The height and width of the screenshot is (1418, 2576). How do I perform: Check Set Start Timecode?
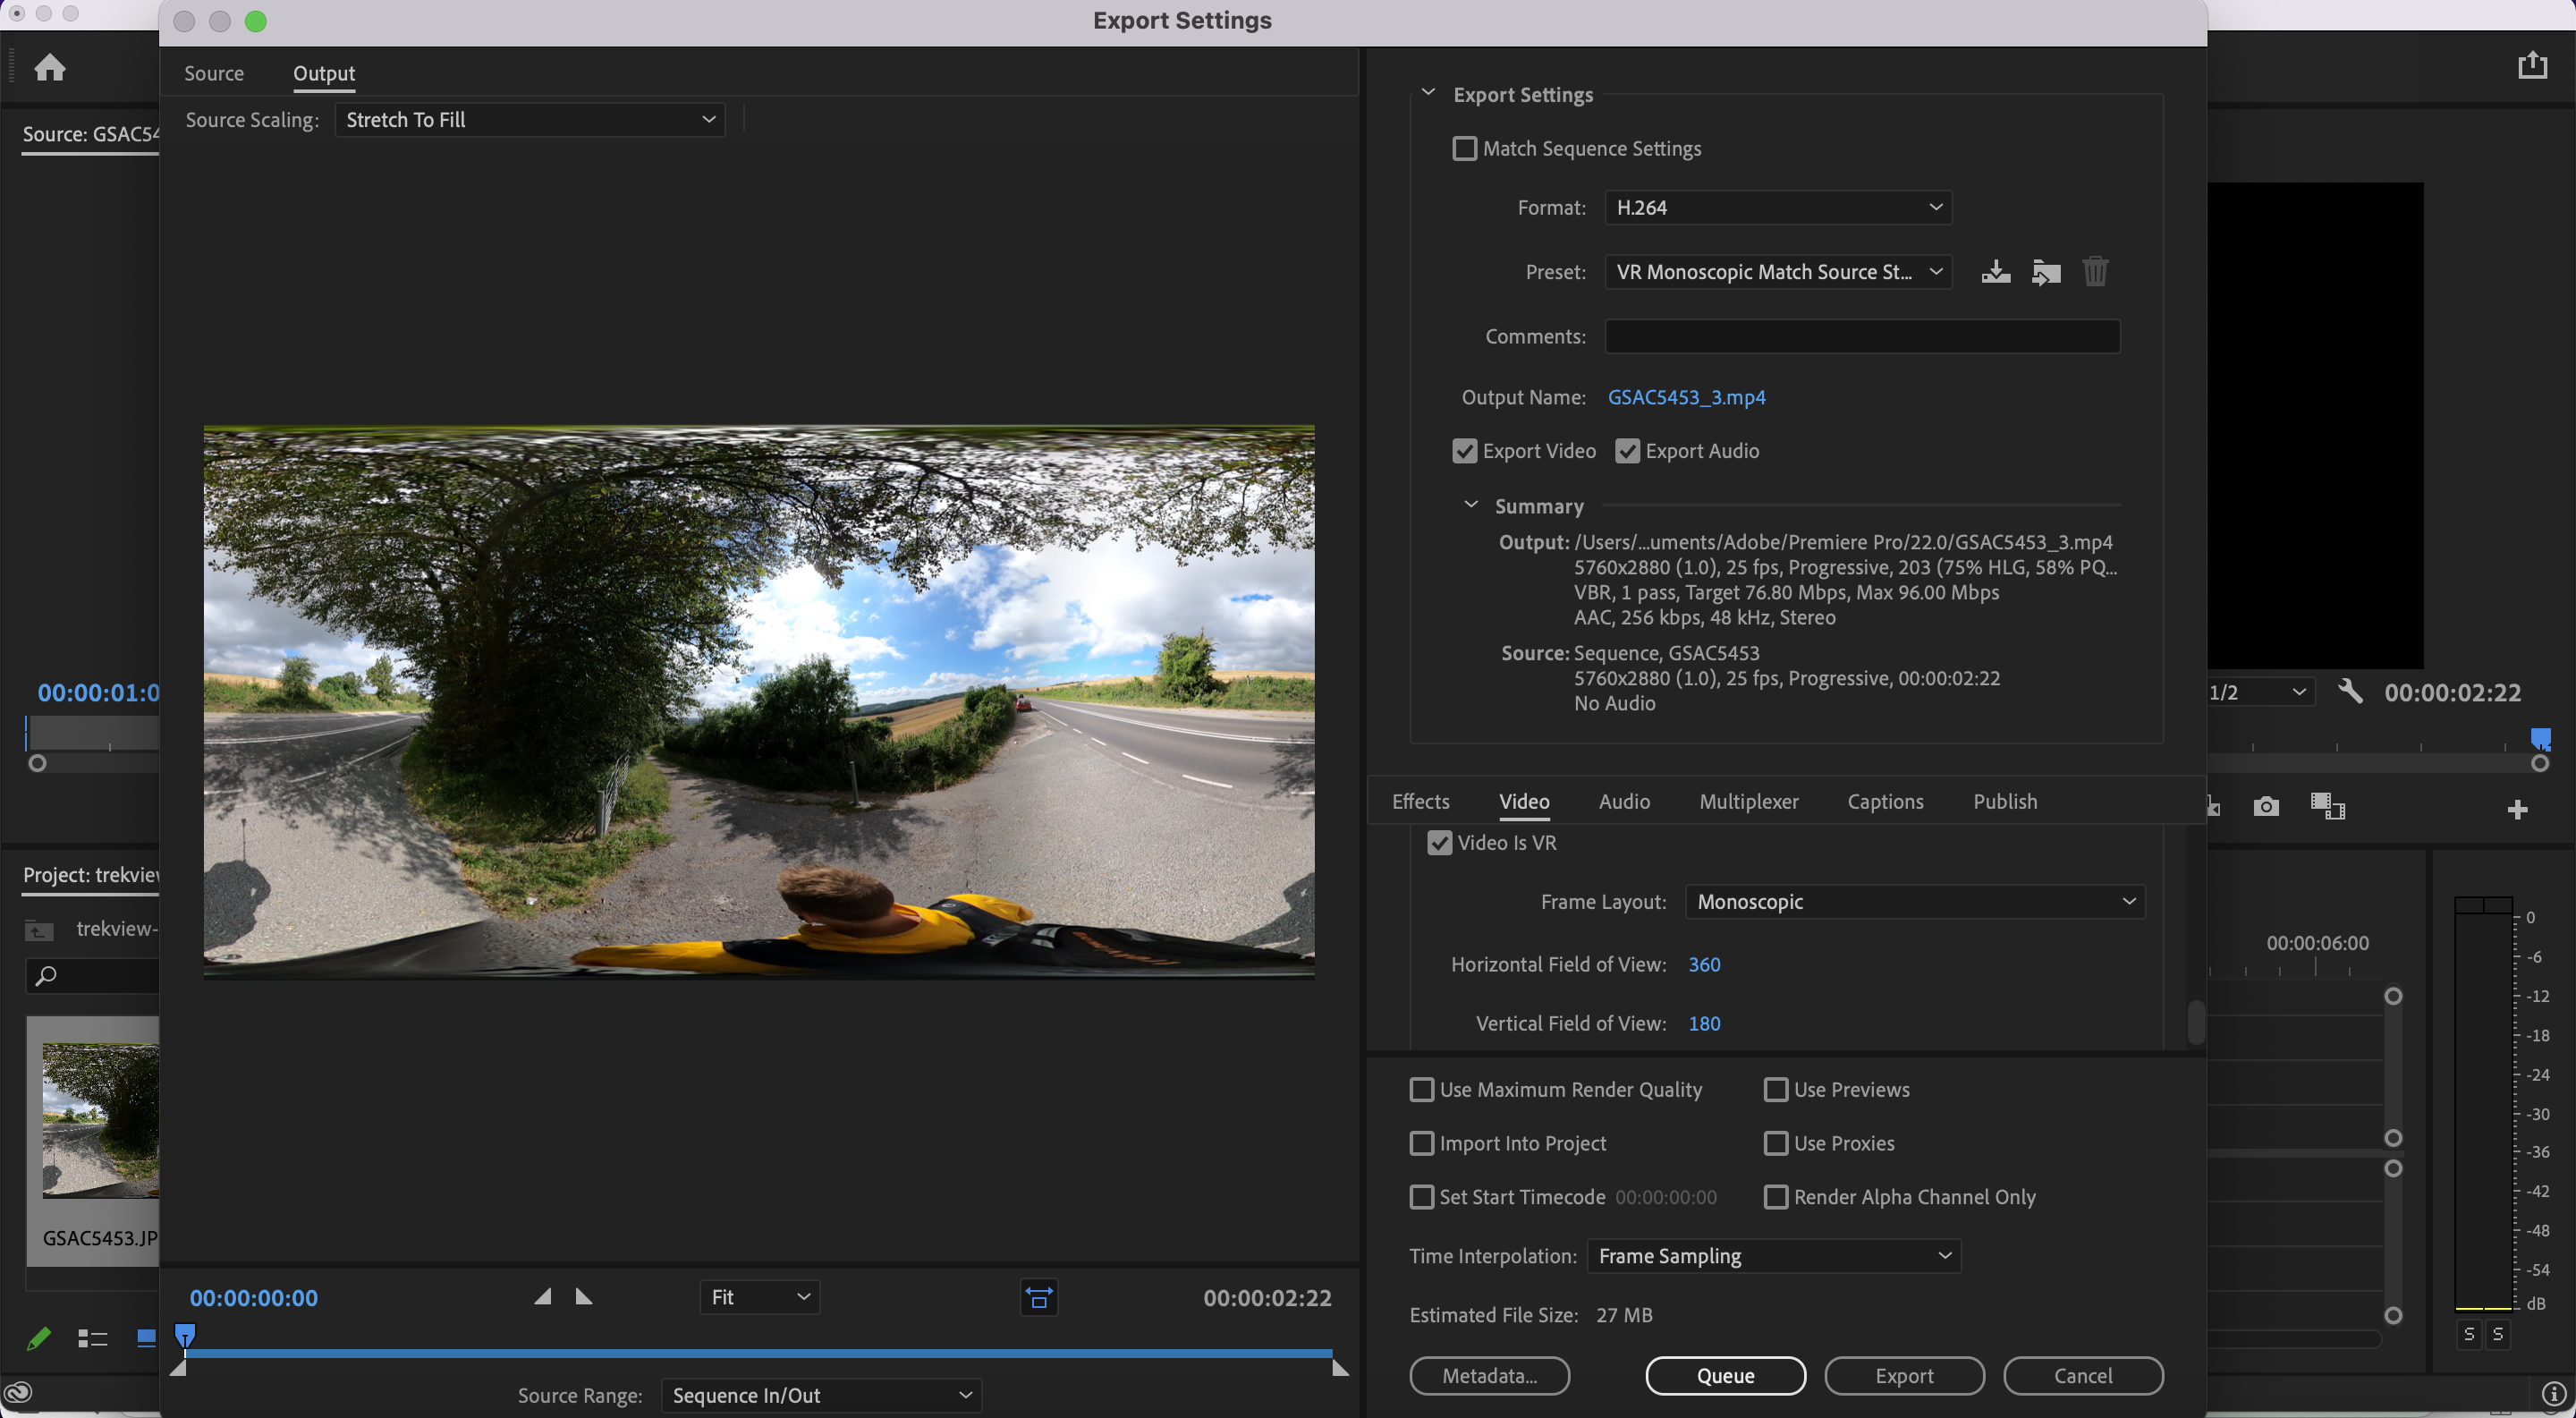point(1421,1197)
